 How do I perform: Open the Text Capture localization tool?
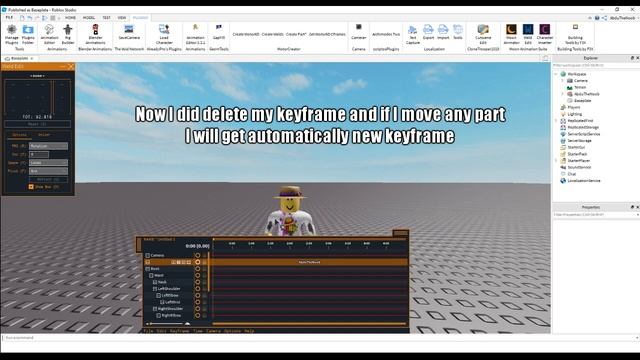(x=413, y=34)
